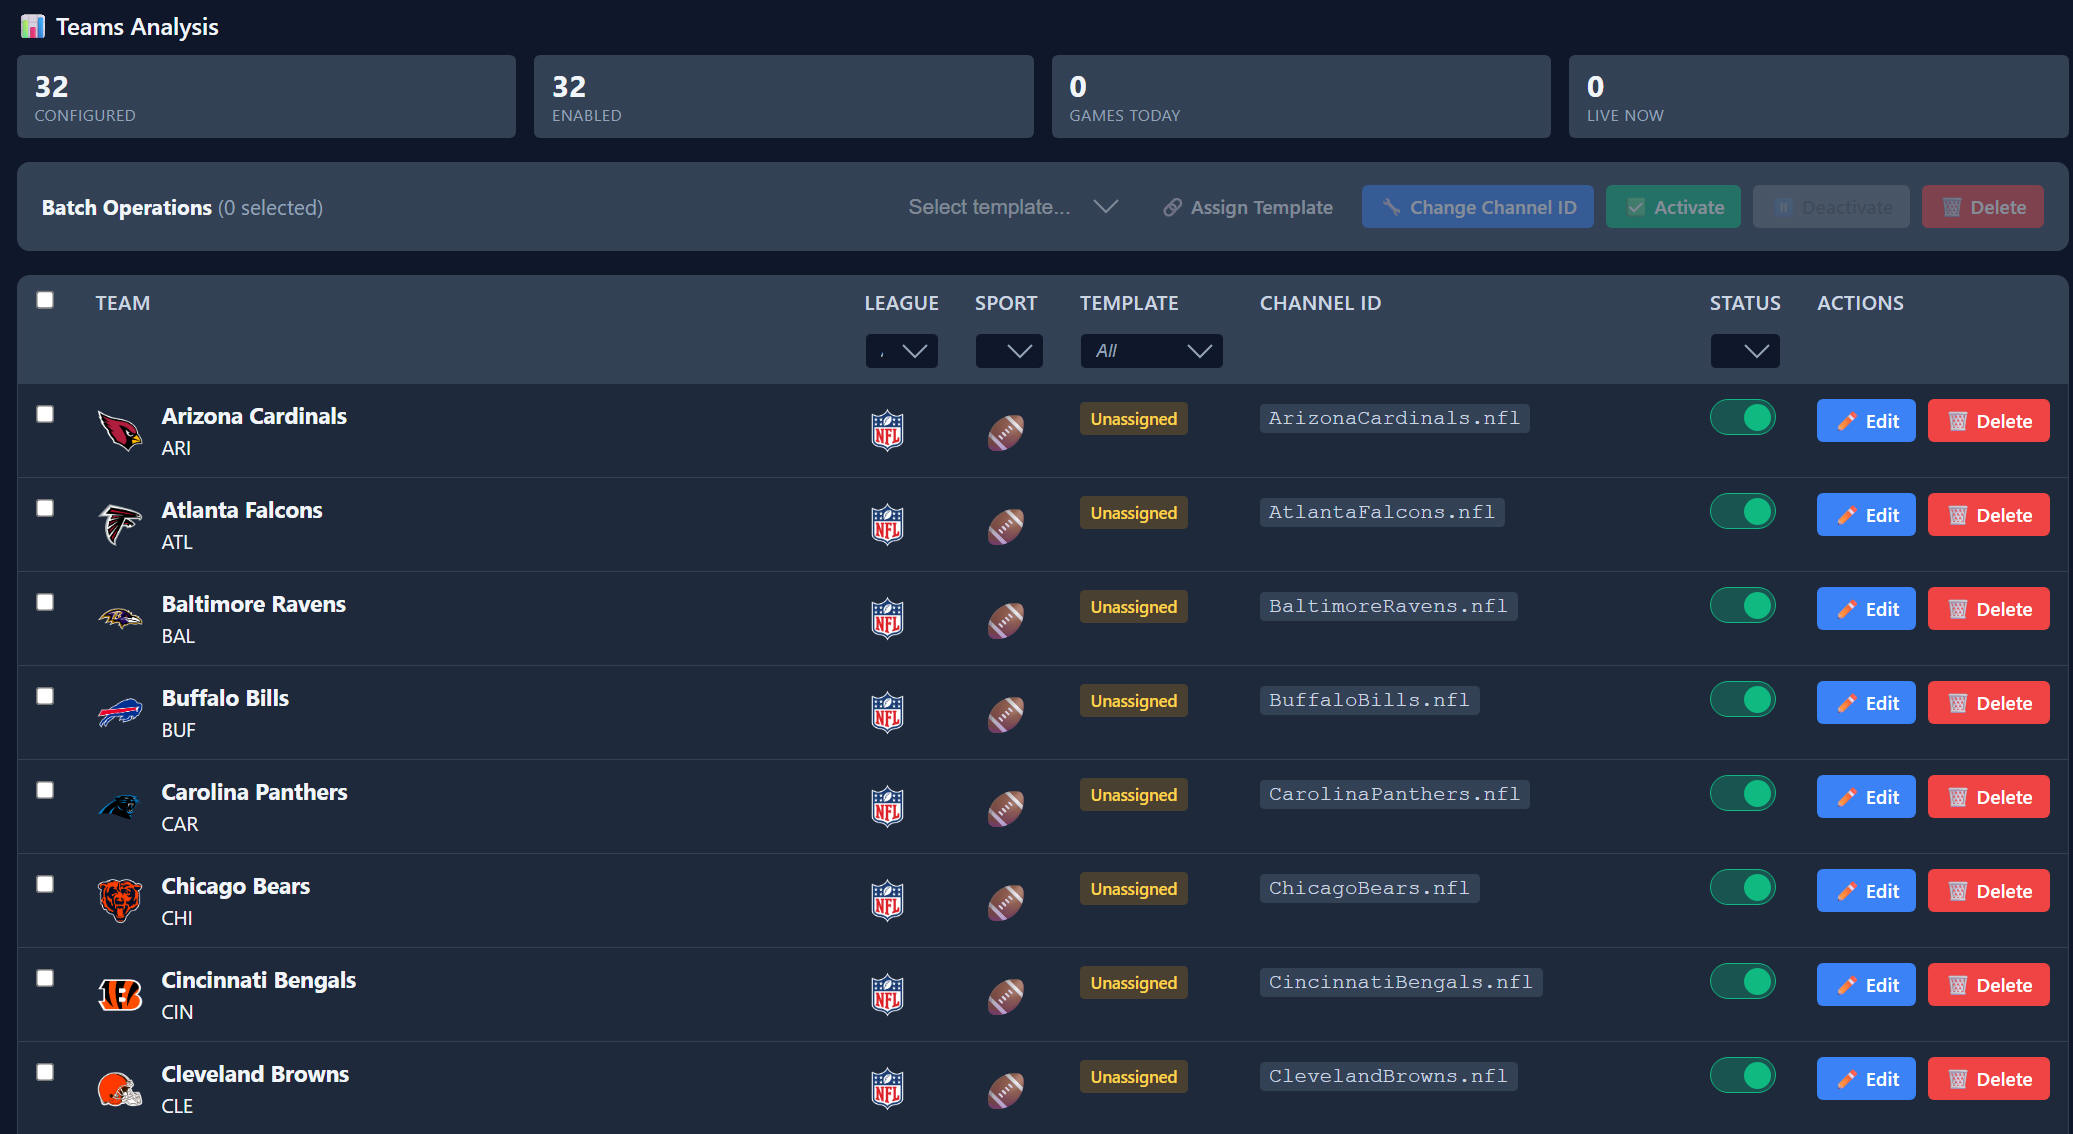Delete the Chicago Bears team
This screenshot has width=2073, height=1134.
click(1988, 891)
